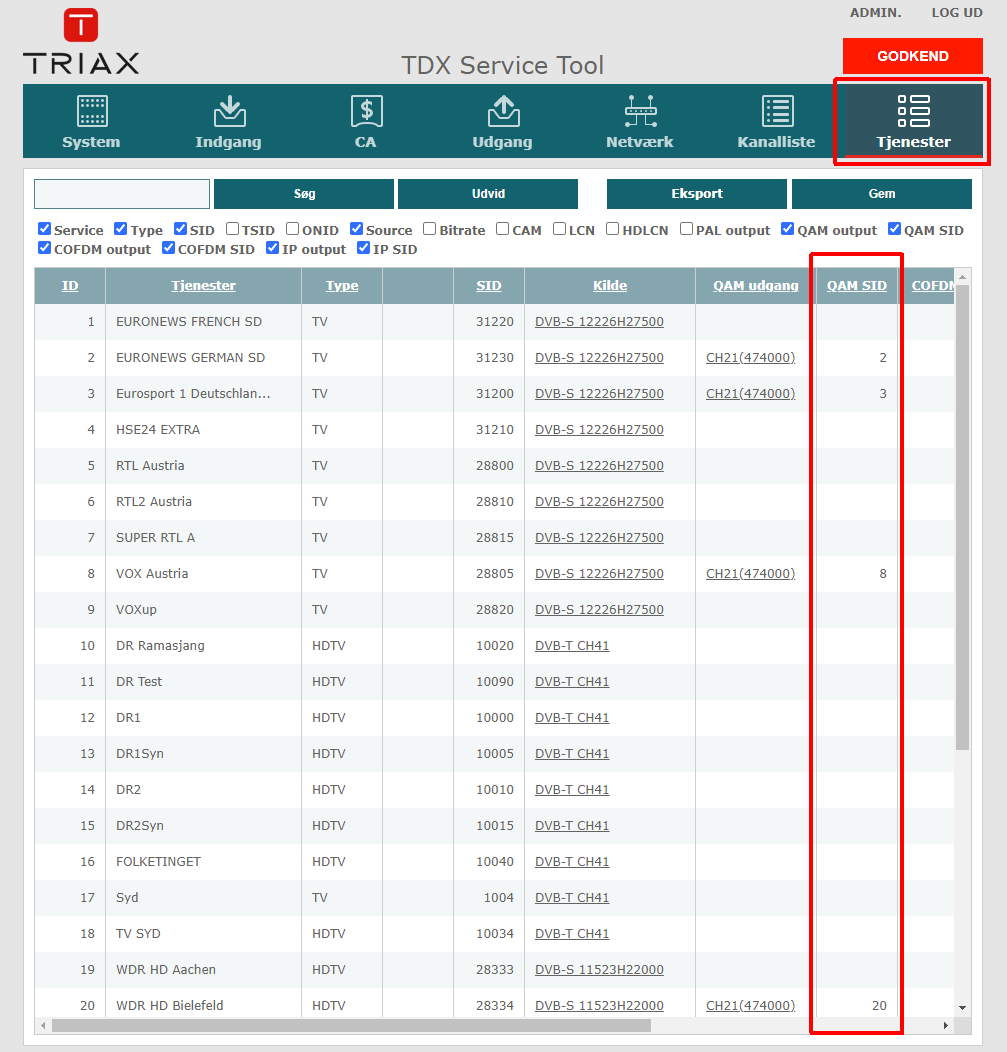
Task: Enable the CAM column checkbox
Action: [502, 229]
